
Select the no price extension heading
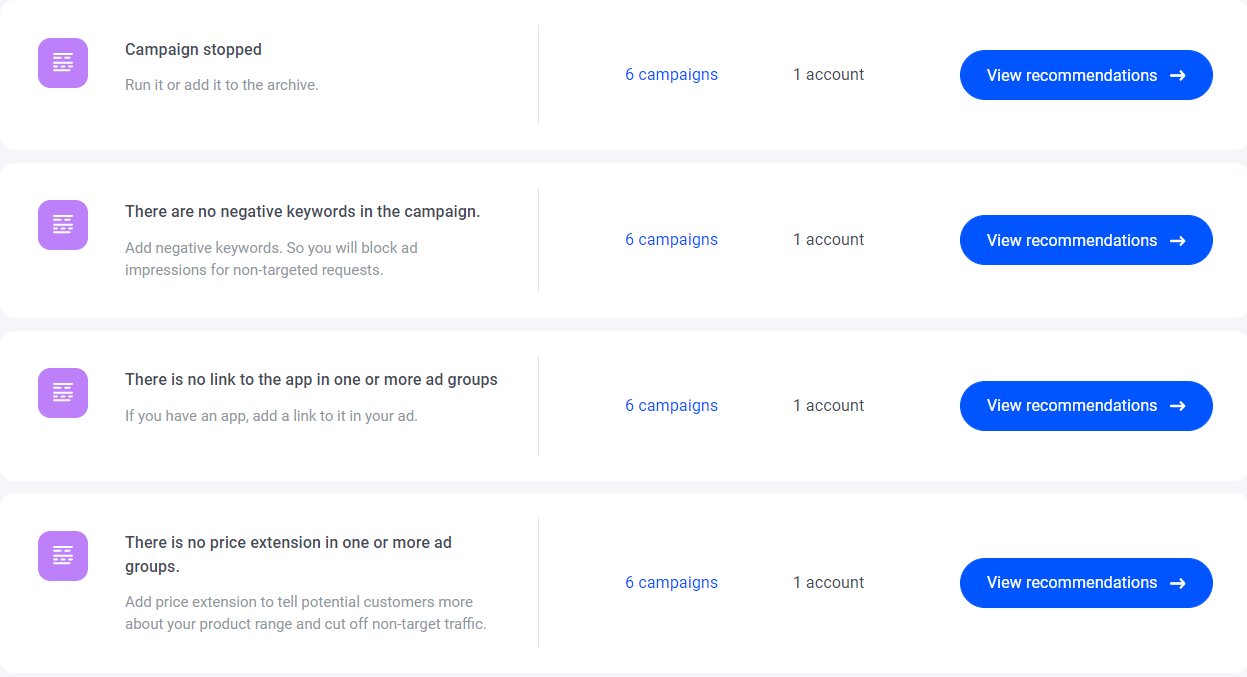[x=288, y=554]
